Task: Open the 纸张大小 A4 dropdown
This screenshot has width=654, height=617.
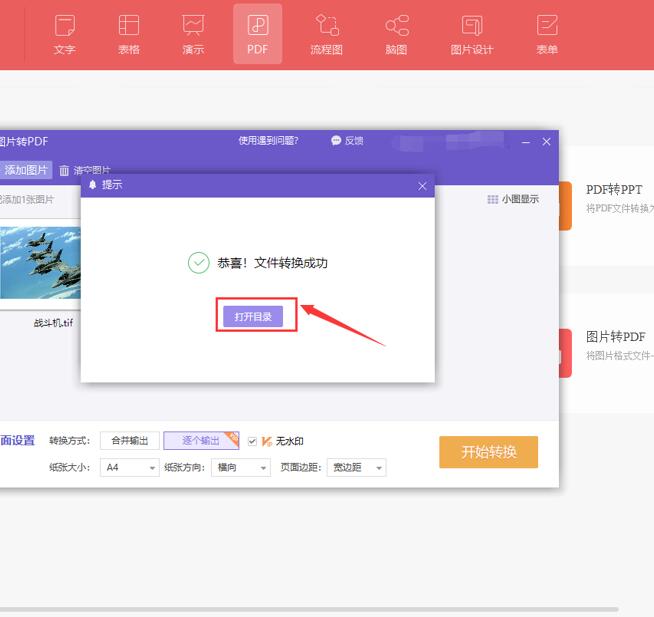Action: pyautogui.click(x=130, y=468)
